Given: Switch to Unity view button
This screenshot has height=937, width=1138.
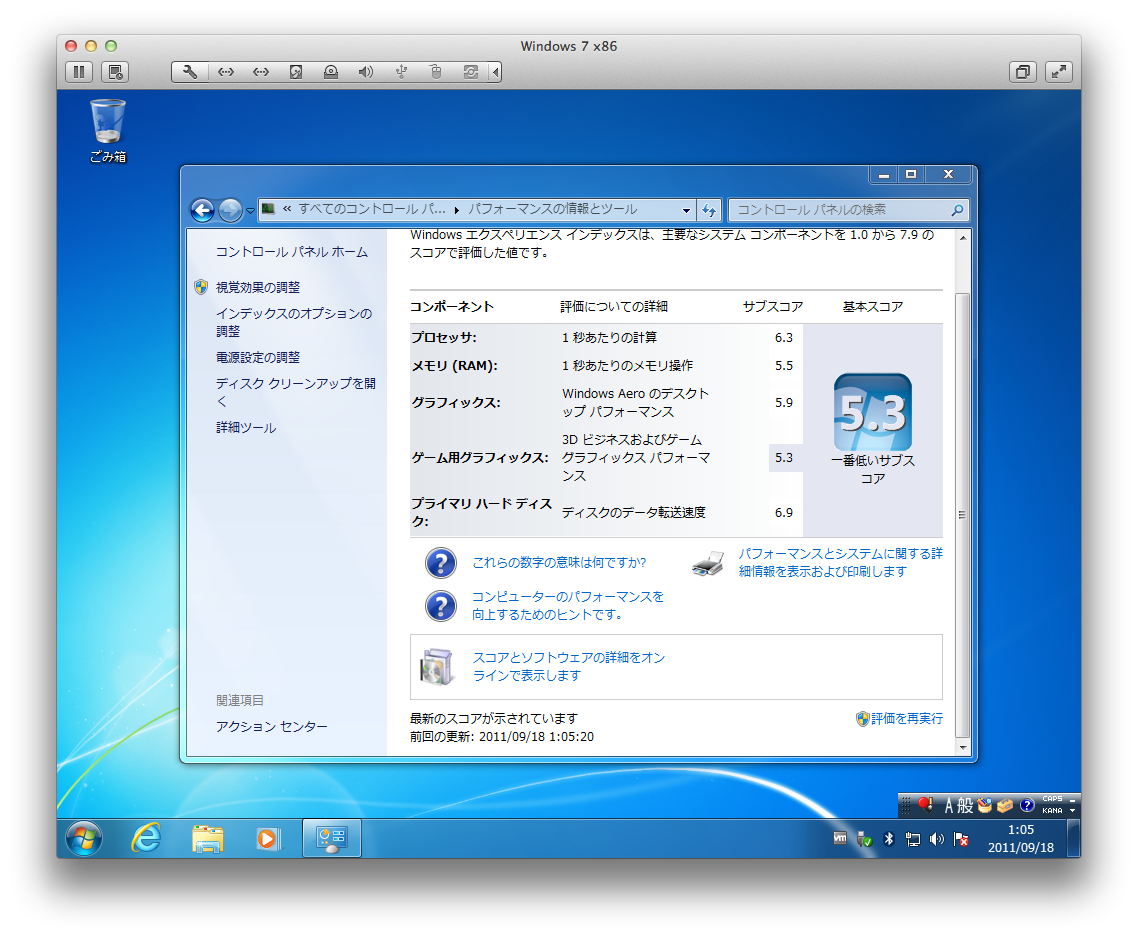Looking at the screenshot, I should [1023, 72].
